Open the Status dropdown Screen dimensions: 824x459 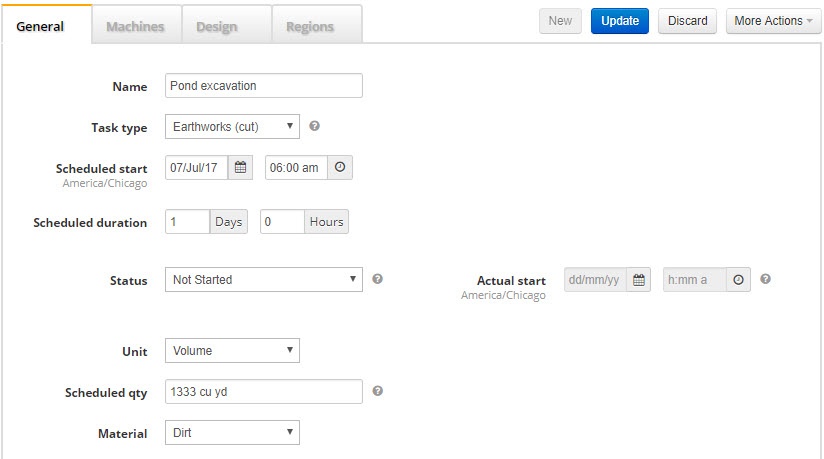tap(264, 280)
